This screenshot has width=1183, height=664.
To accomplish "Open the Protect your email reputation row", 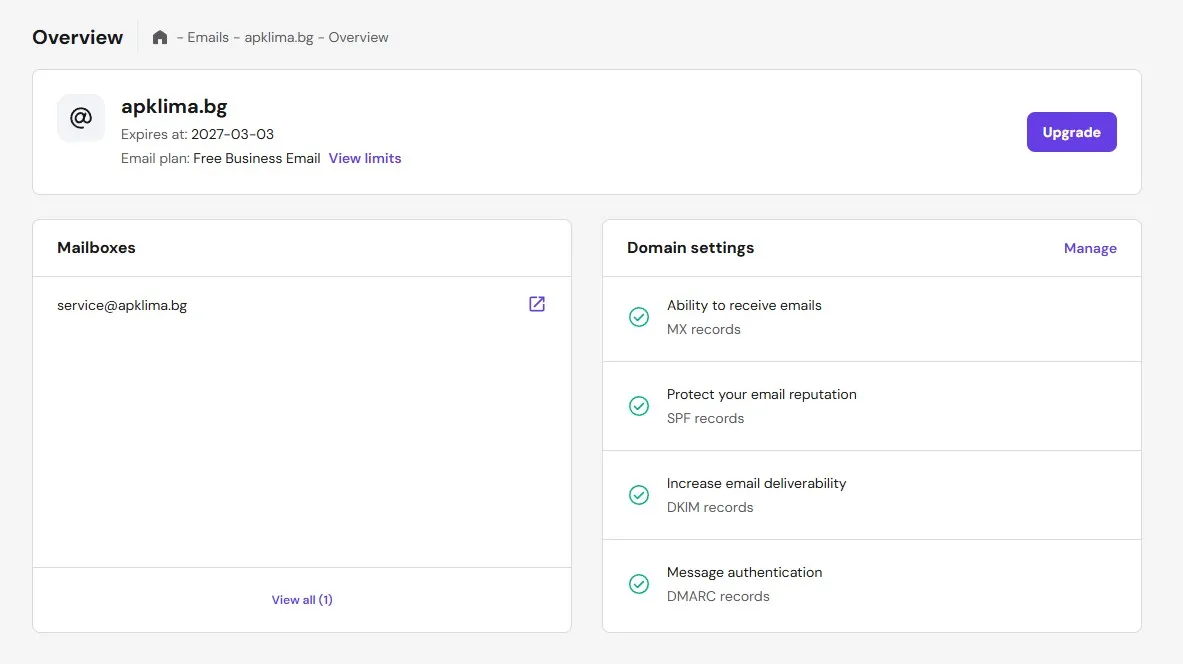I will coord(761,395).
